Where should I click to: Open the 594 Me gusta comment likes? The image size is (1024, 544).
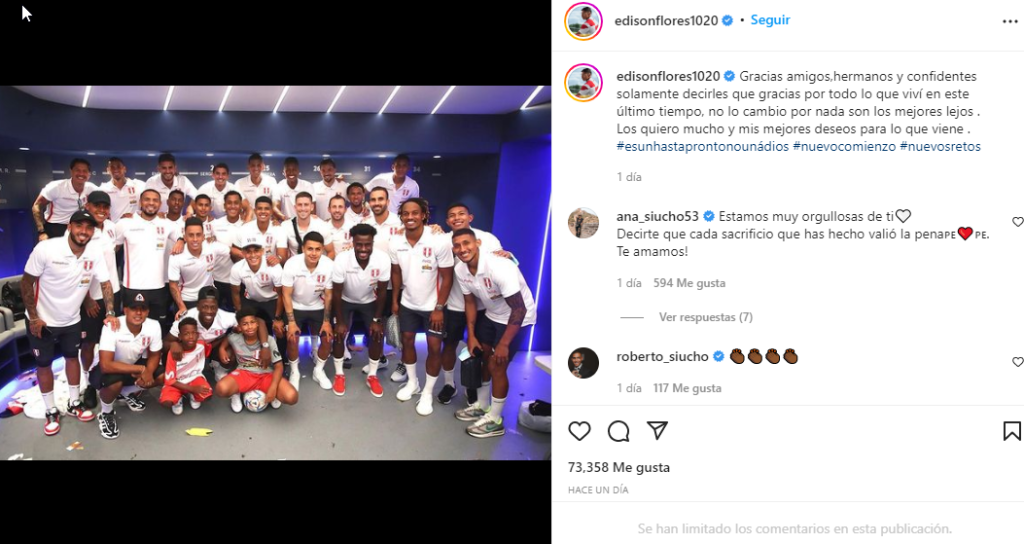689,283
